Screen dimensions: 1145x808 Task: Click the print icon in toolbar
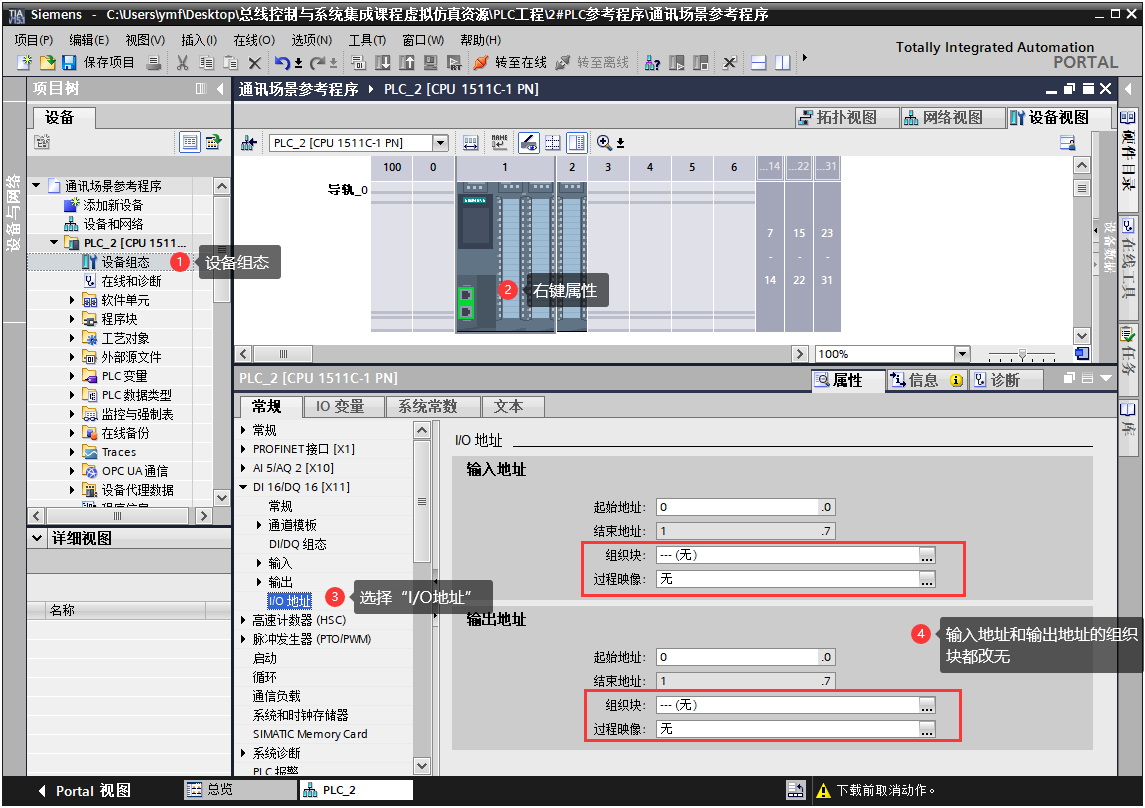(x=154, y=63)
